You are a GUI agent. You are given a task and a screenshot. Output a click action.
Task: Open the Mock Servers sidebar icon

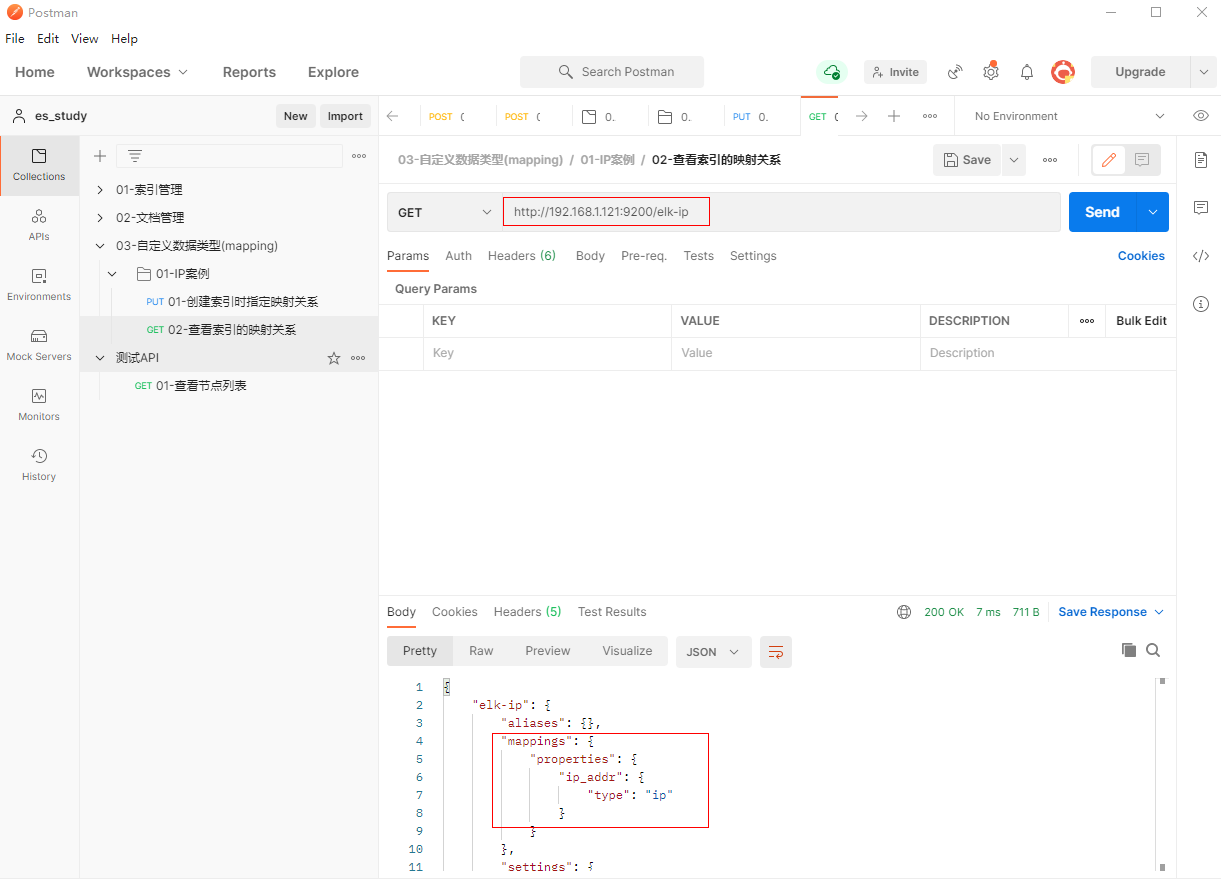click(39, 344)
